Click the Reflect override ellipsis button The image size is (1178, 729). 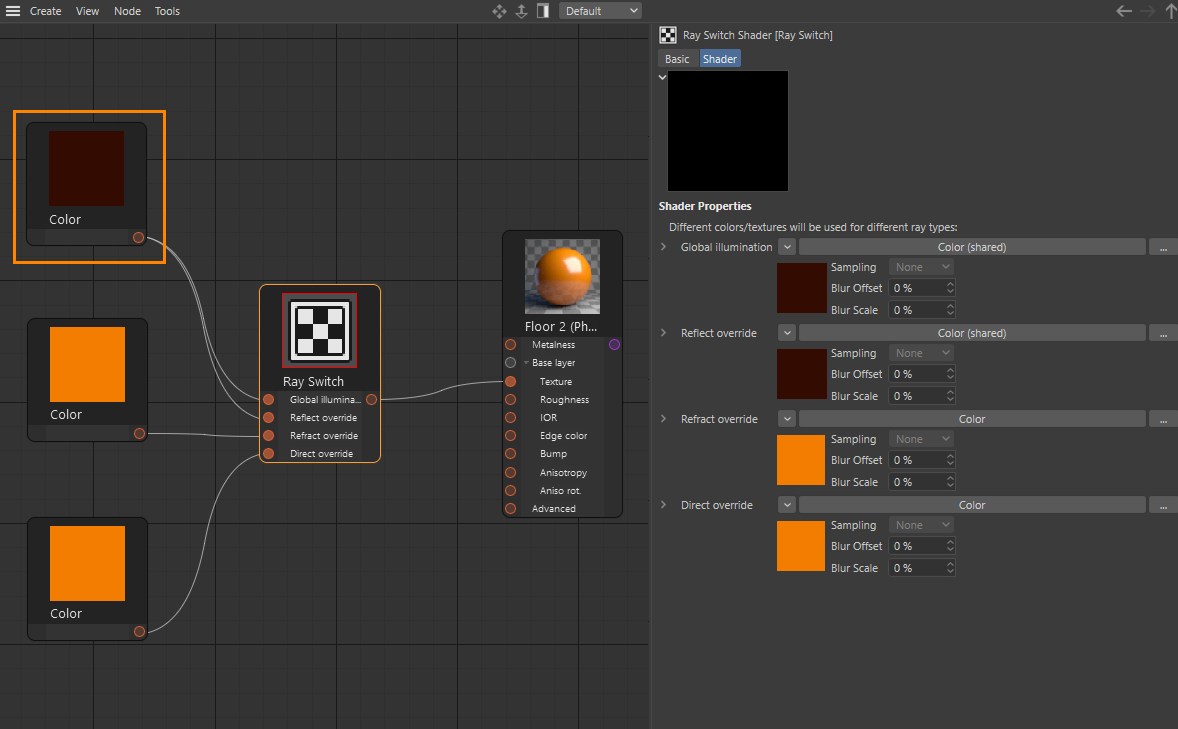tap(1163, 332)
